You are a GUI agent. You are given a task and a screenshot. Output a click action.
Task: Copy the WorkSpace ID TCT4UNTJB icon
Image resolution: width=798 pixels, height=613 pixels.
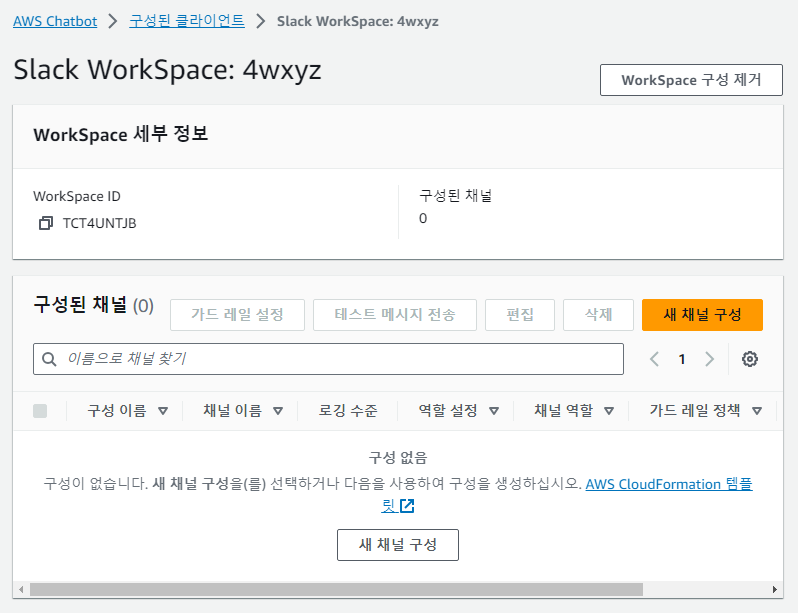pyautogui.click(x=46, y=223)
